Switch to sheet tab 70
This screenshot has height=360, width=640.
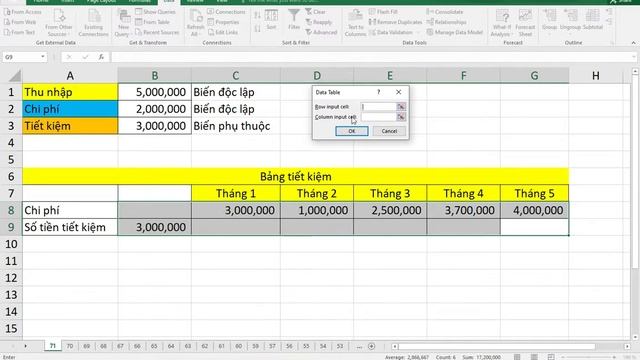[70, 346]
